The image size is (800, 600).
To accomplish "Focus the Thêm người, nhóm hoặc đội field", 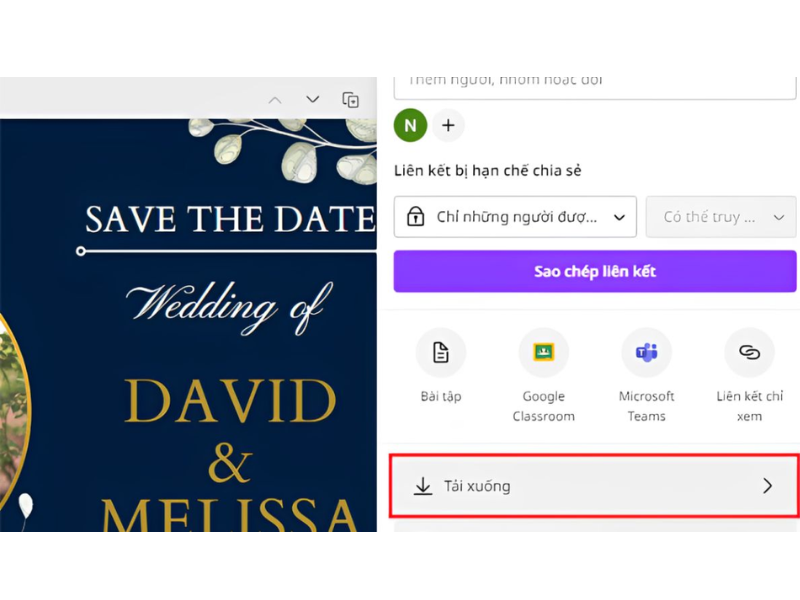I will 594,82.
